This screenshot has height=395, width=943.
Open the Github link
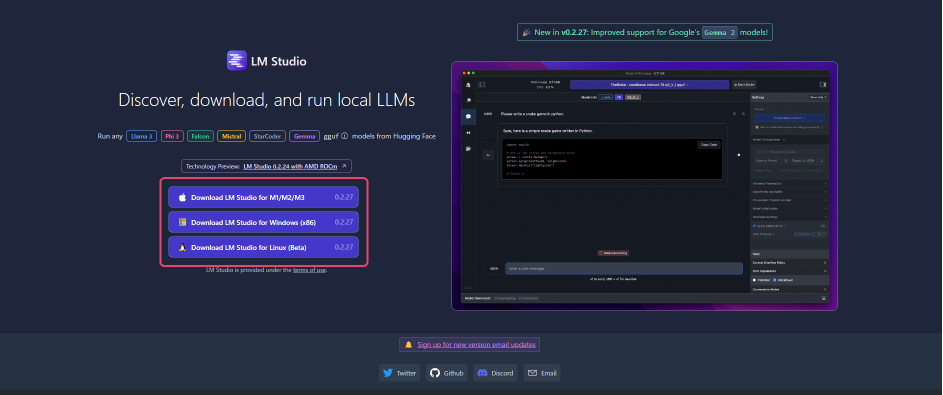[447, 373]
